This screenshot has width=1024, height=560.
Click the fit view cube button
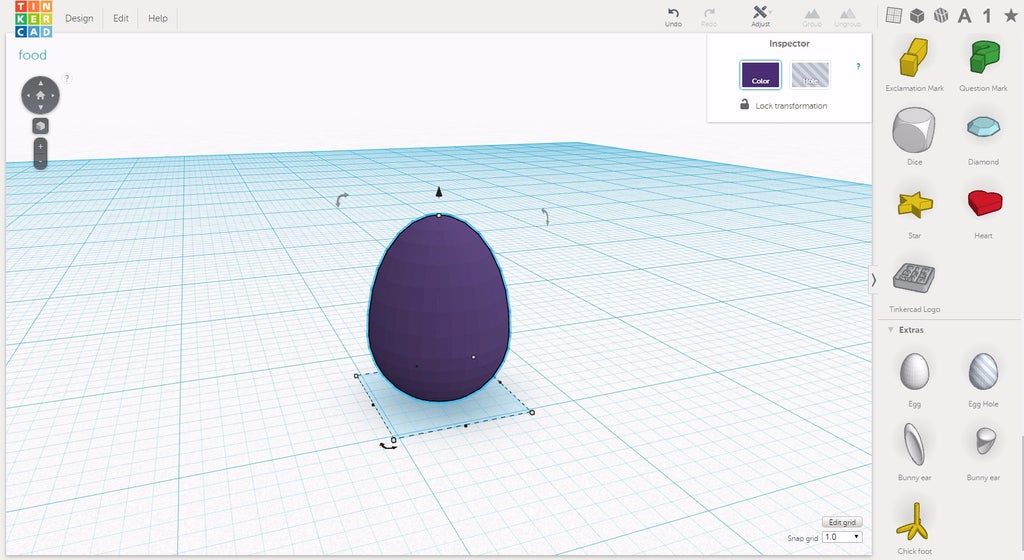[x=40, y=126]
